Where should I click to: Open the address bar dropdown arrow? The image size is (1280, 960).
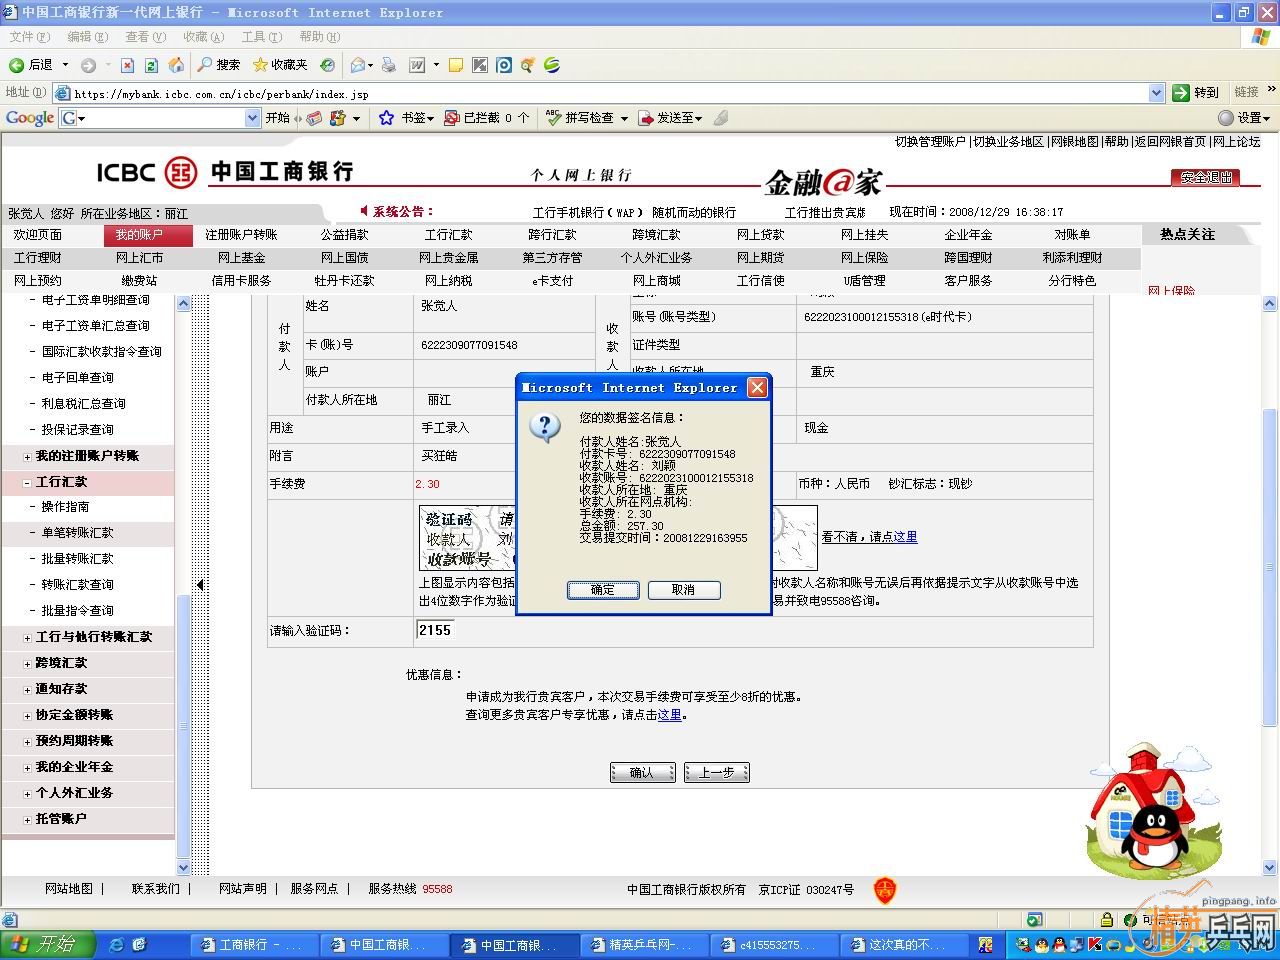coord(1156,93)
